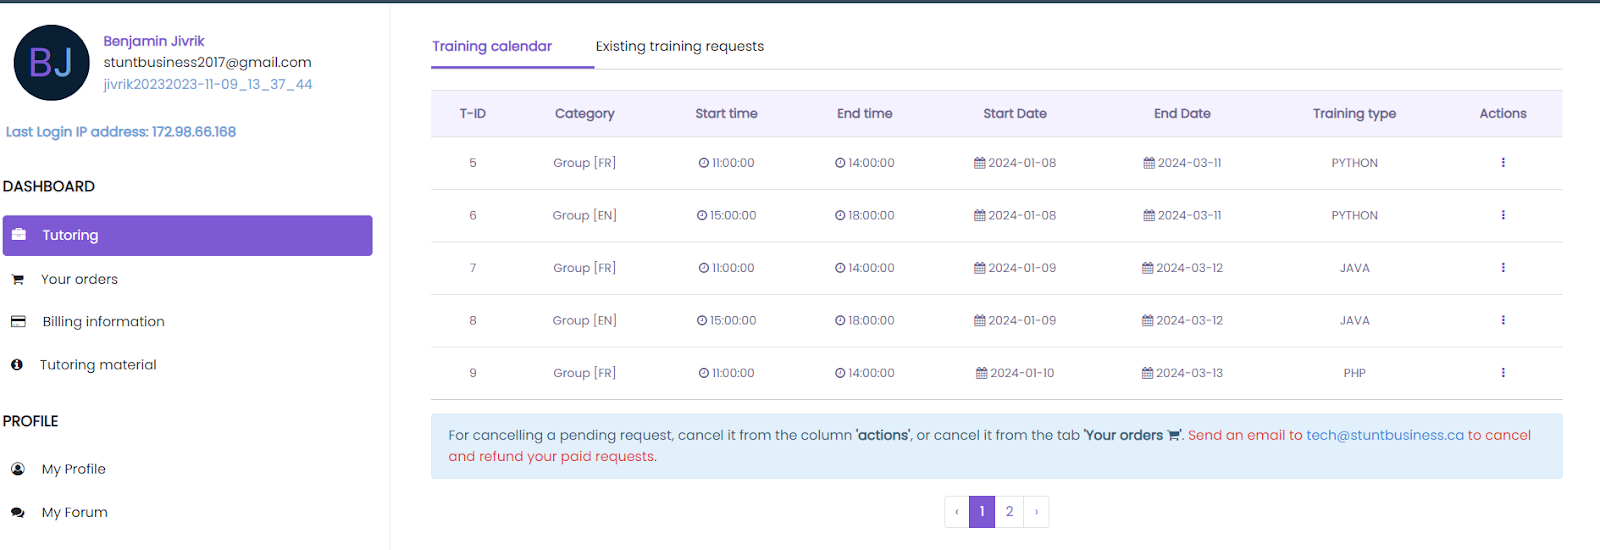1600x550 pixels.
Task: Click the Benjamin Jivrik name link
Action: point(154,41)
